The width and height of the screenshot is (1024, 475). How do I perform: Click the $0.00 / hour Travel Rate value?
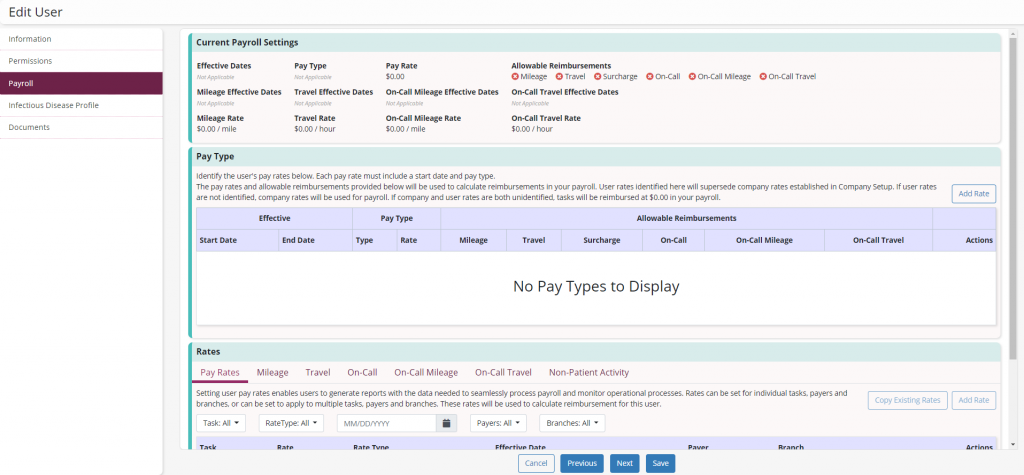coord(315,129)
